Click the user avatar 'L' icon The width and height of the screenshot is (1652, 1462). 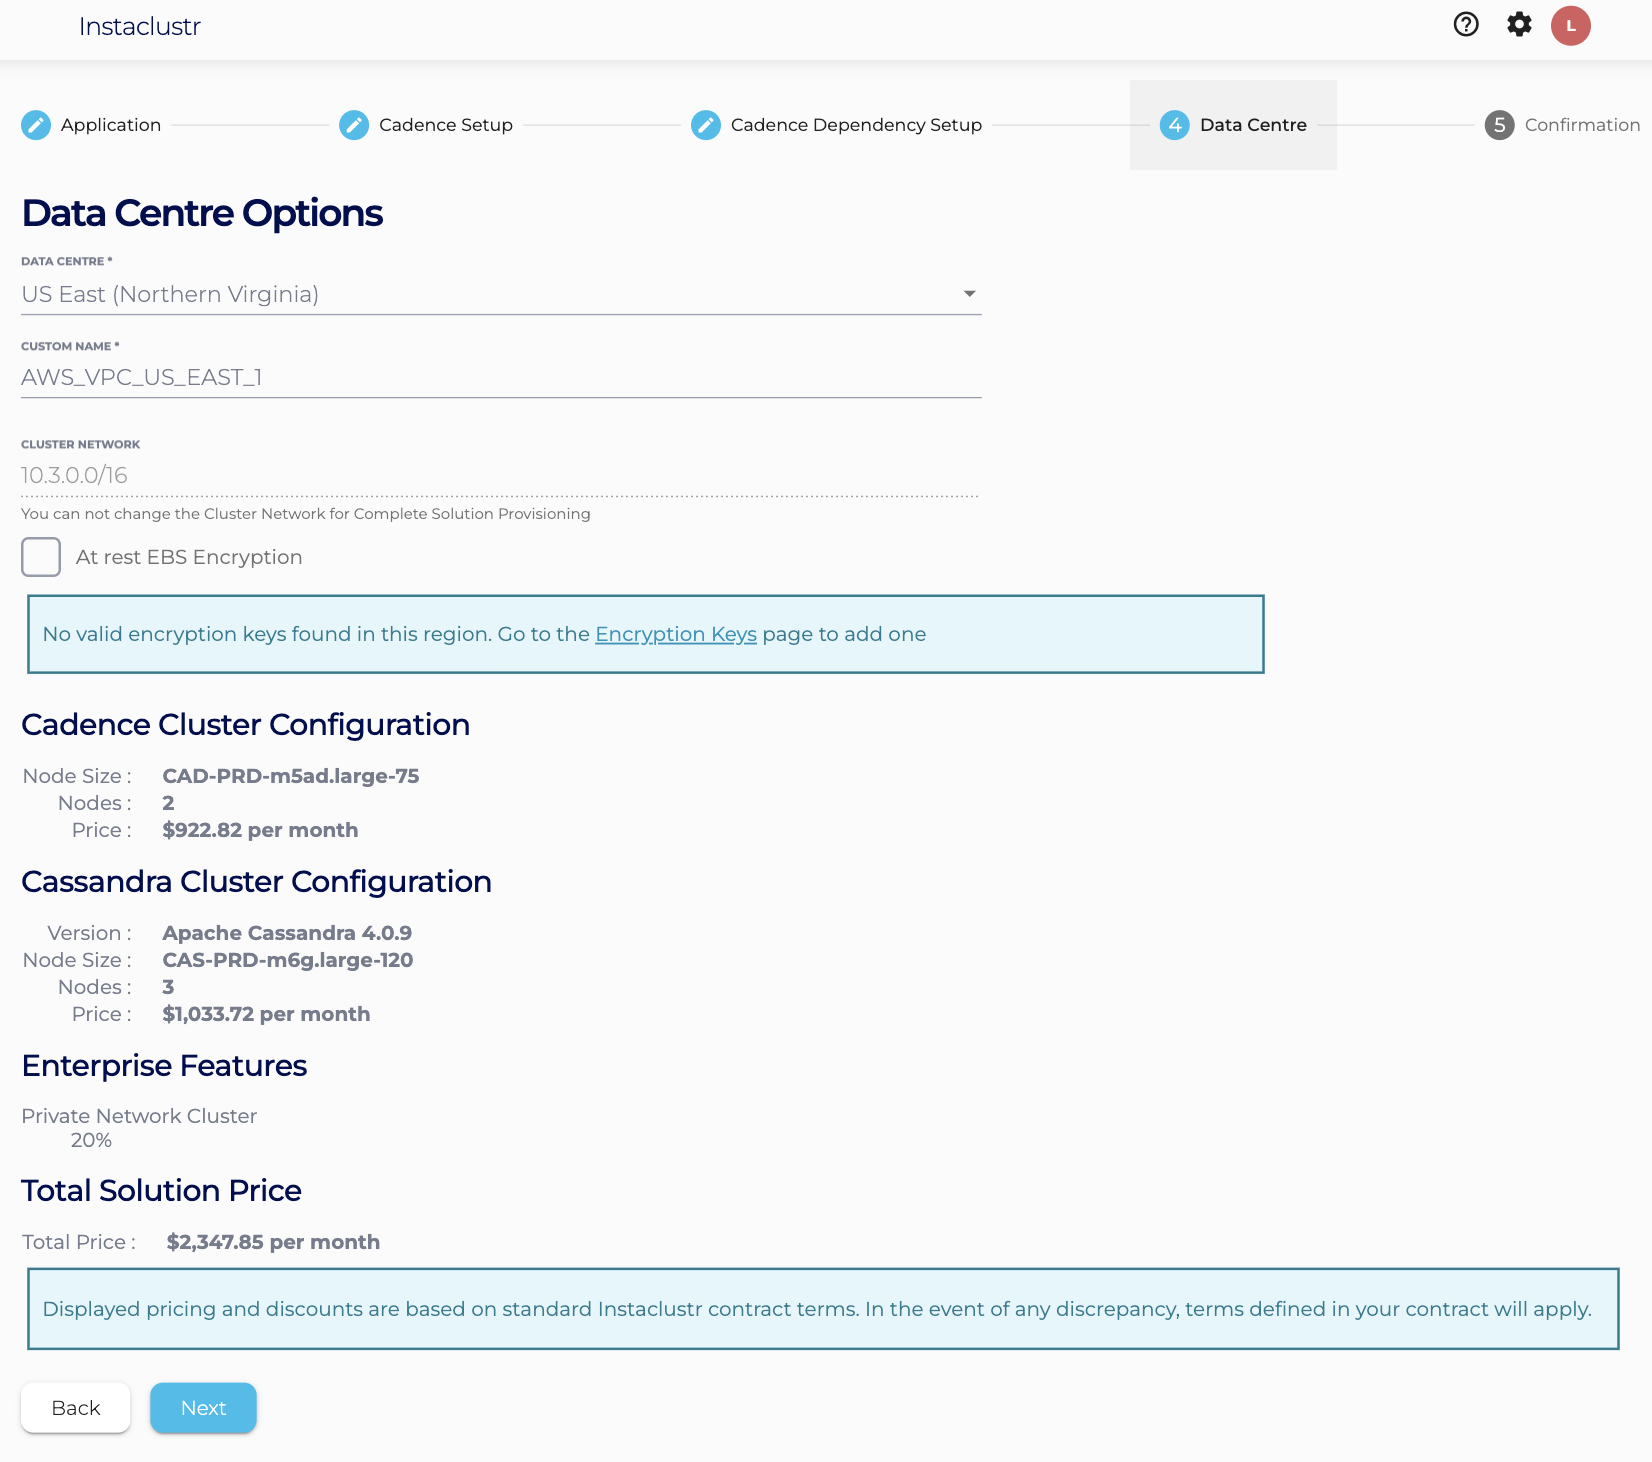point(1570,26)
